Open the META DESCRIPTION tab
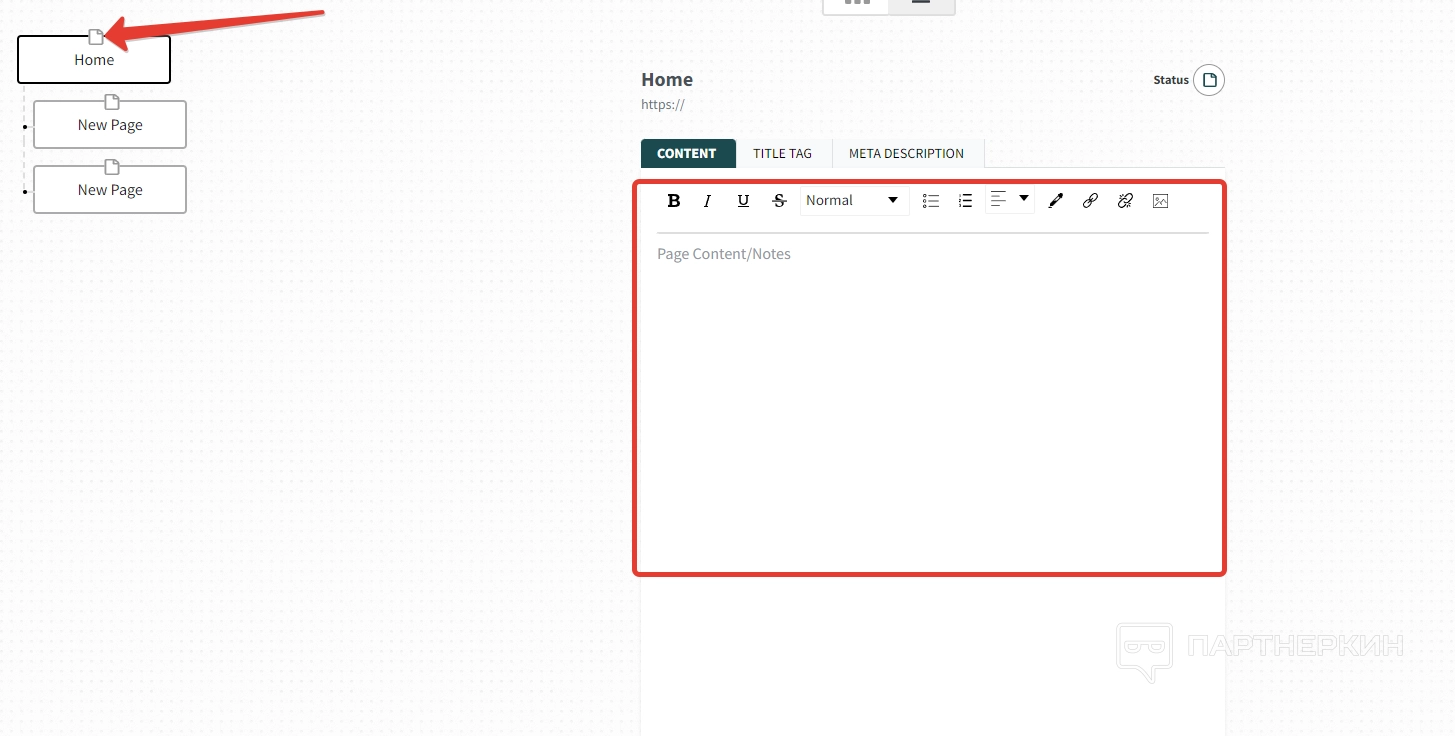The image size is (1455, 736). pos(907,153)
